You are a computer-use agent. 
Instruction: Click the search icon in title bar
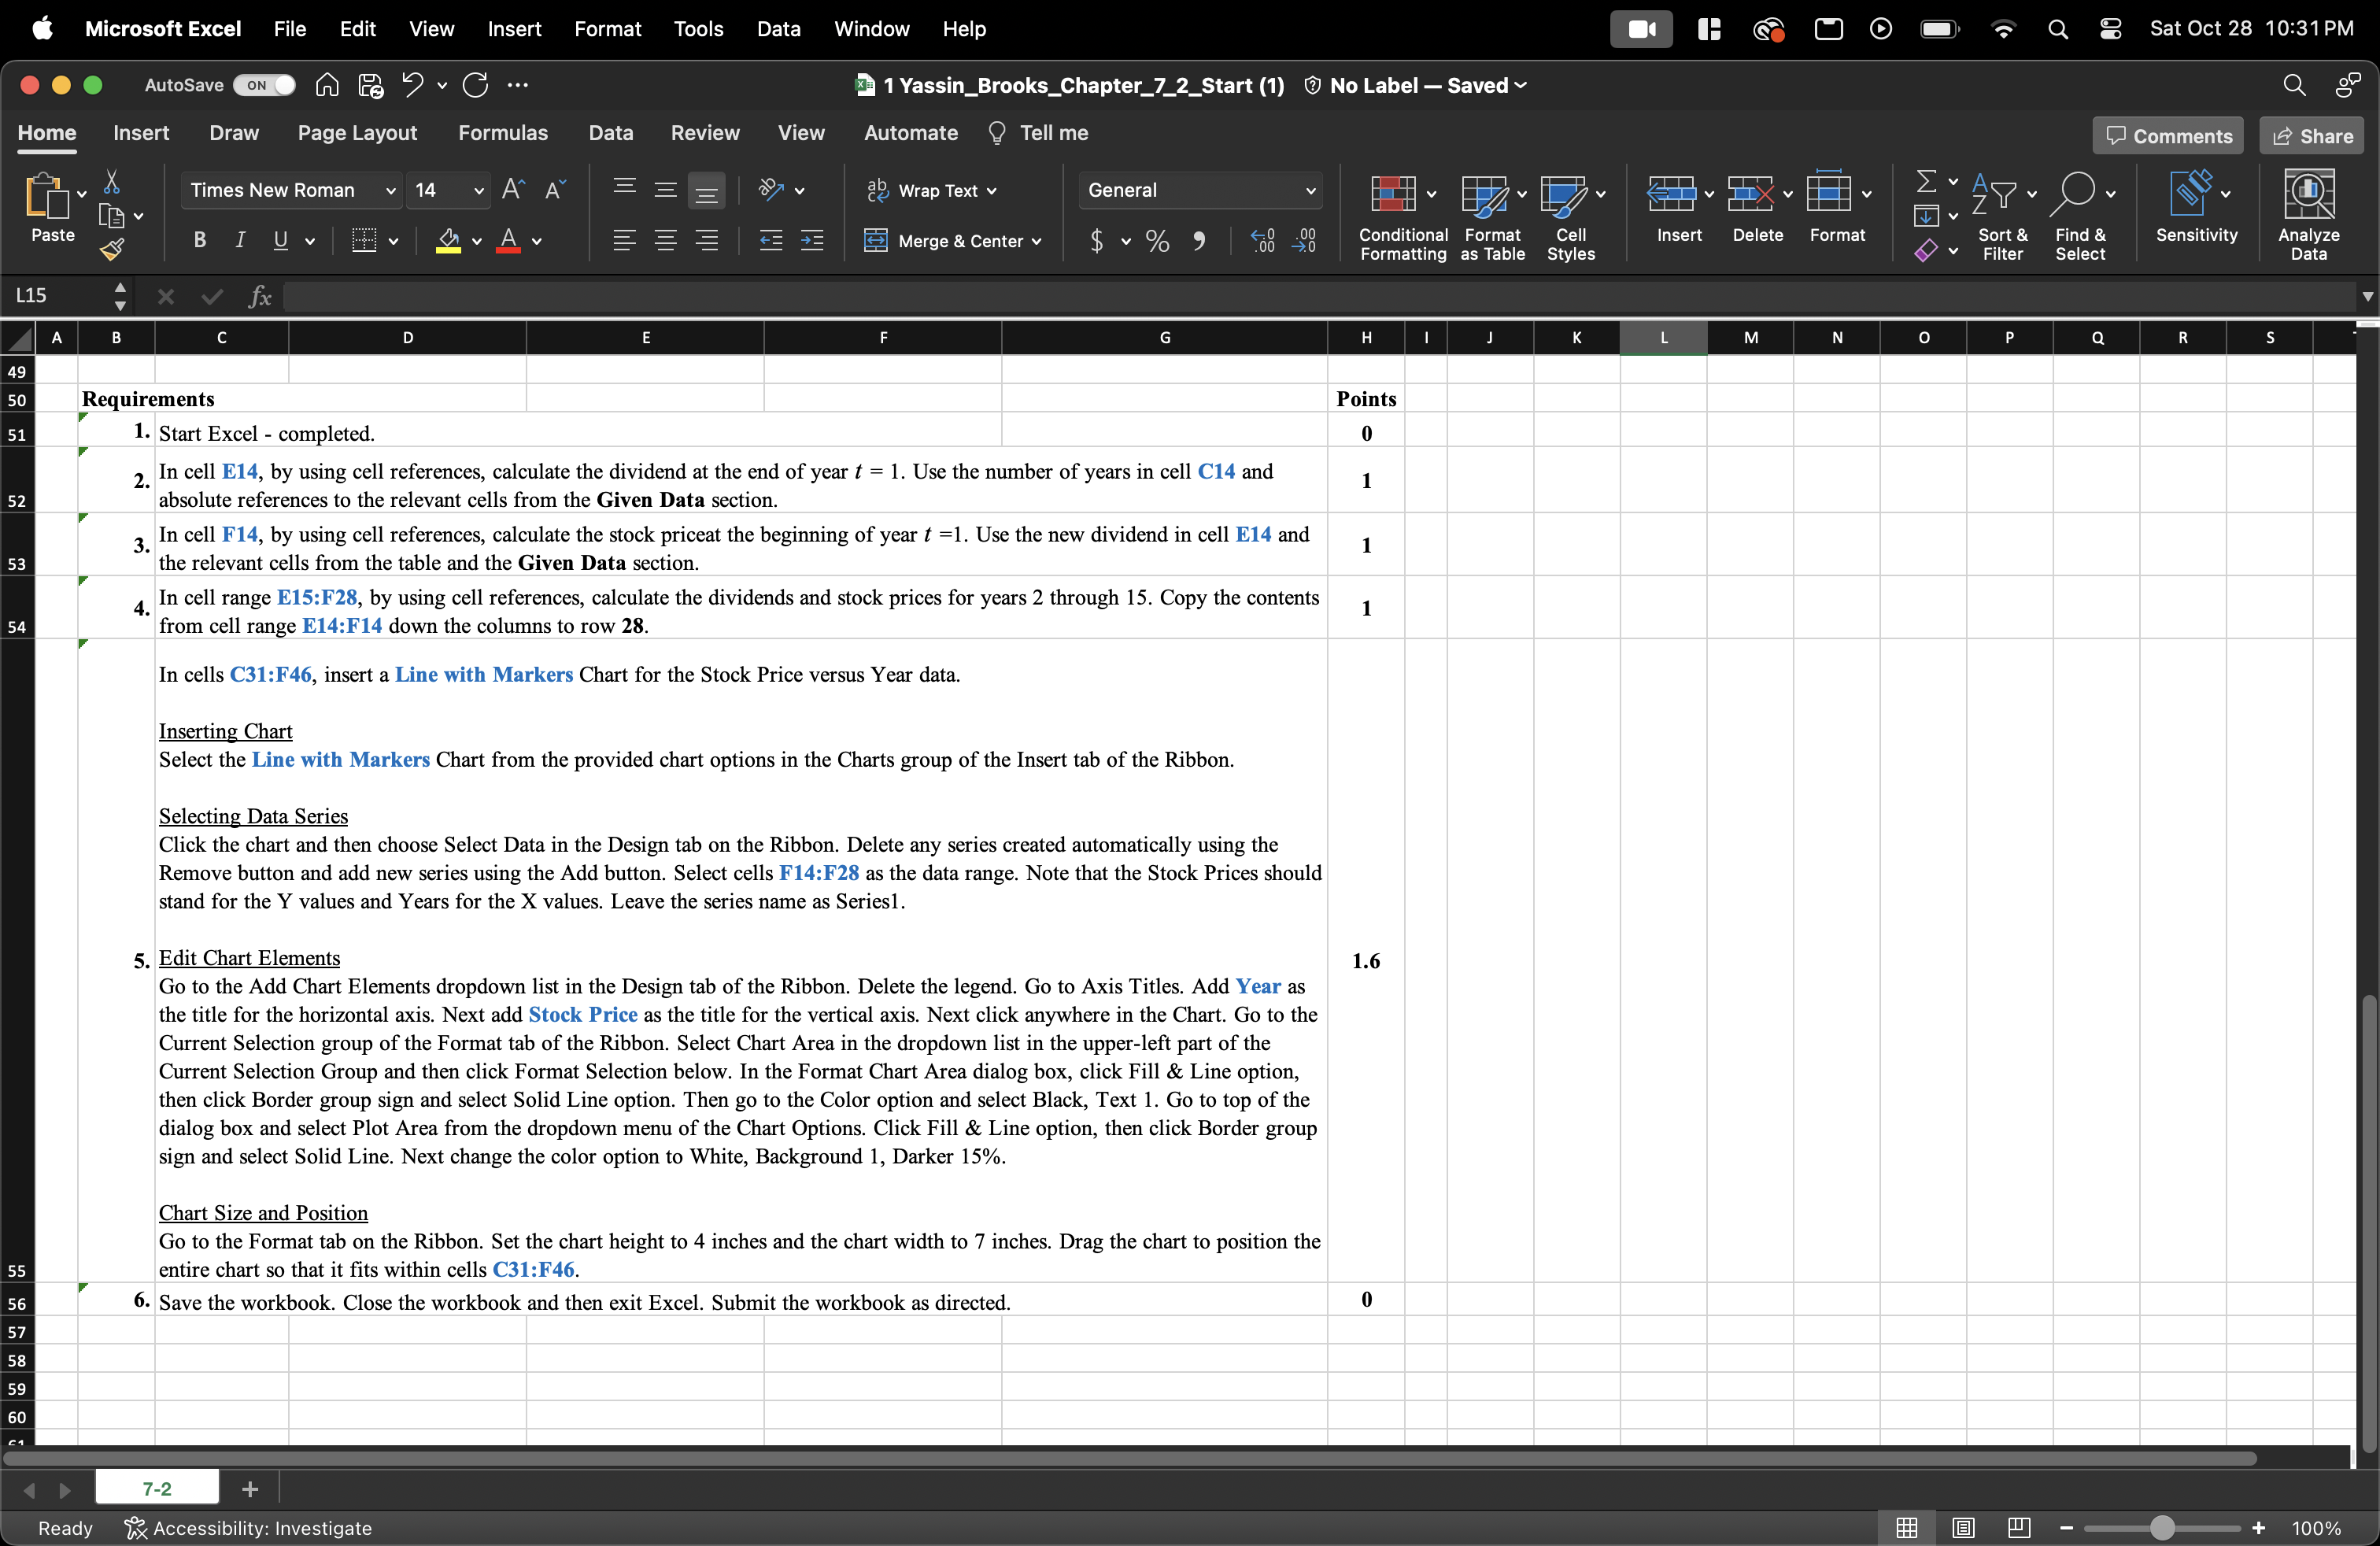click(x=2294, y=86)
